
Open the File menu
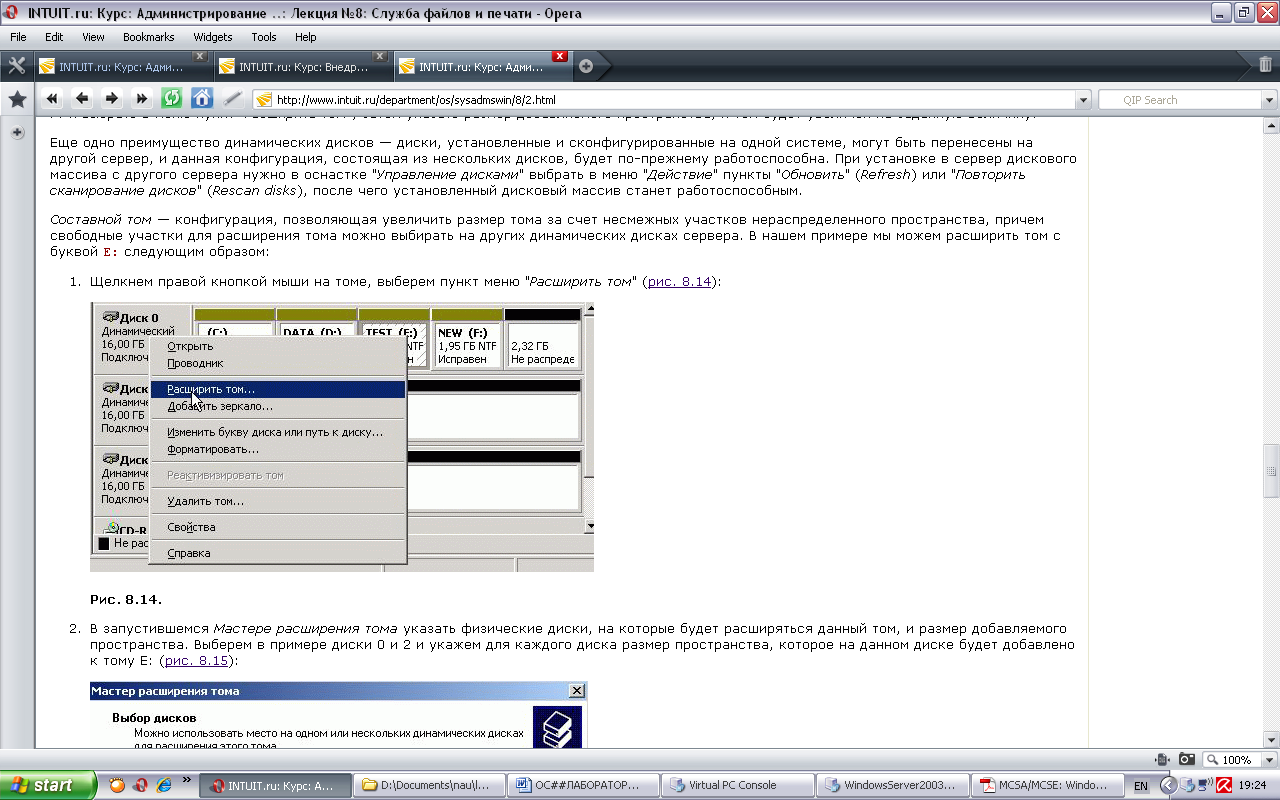19,37
